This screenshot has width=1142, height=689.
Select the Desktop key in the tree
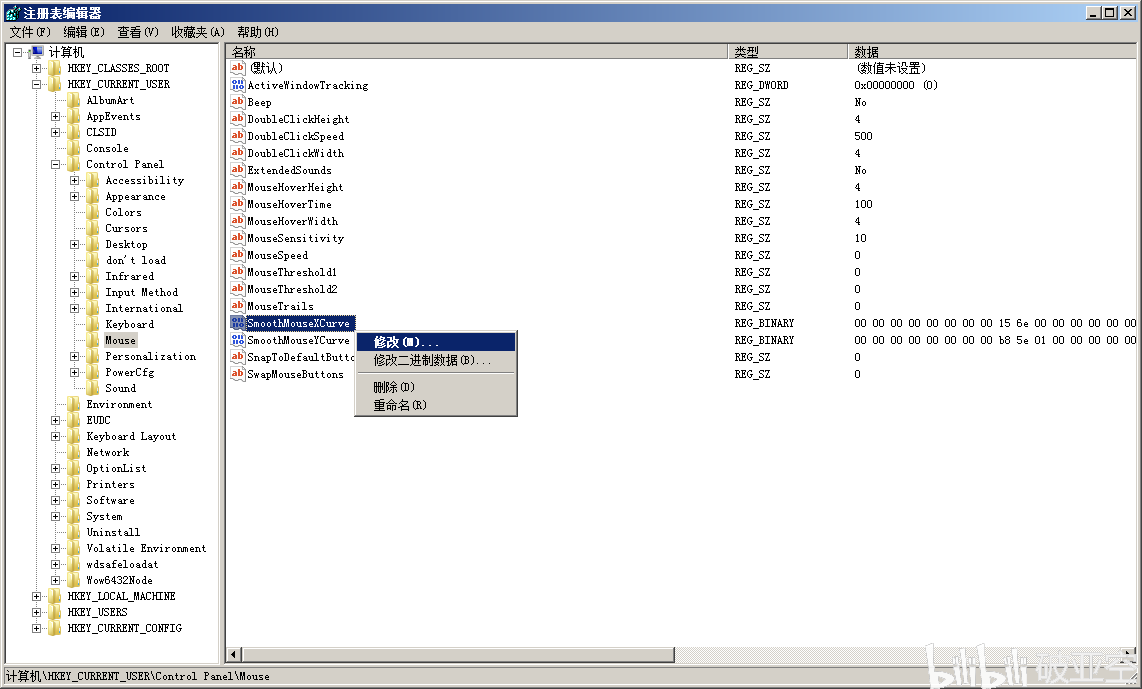[126, 245]
